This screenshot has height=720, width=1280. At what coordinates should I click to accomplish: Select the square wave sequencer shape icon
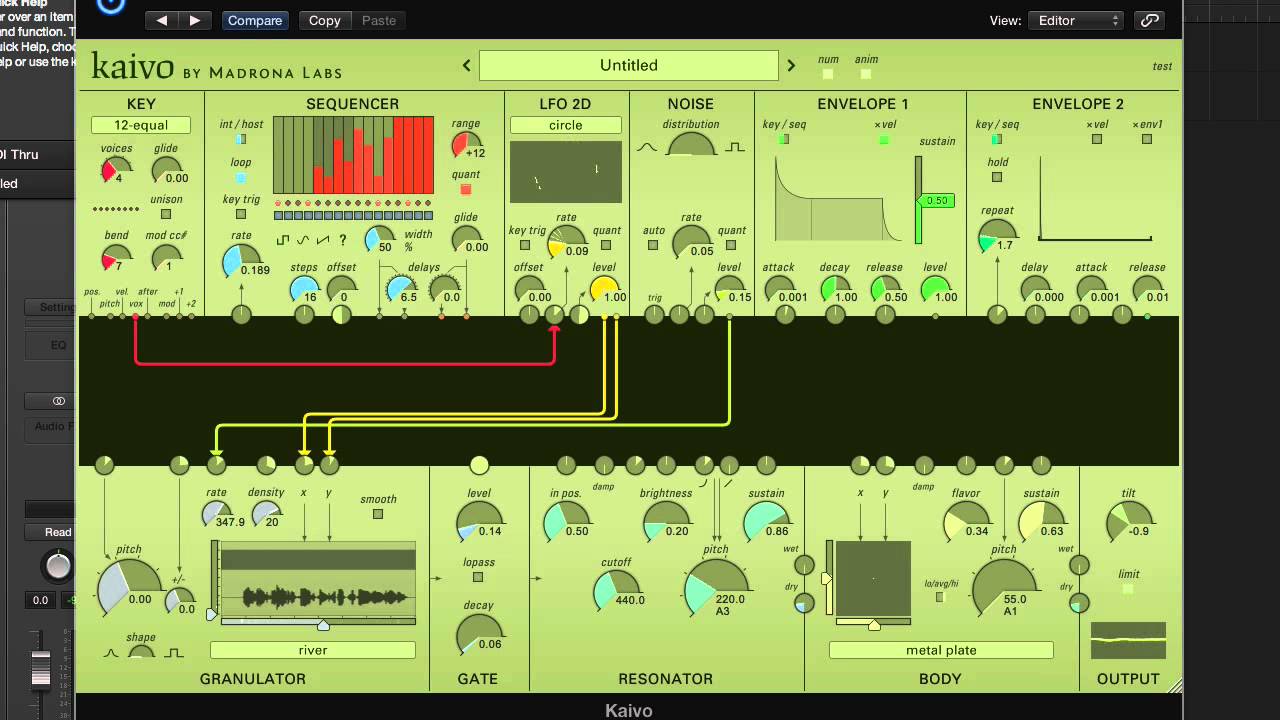[283, 240]
